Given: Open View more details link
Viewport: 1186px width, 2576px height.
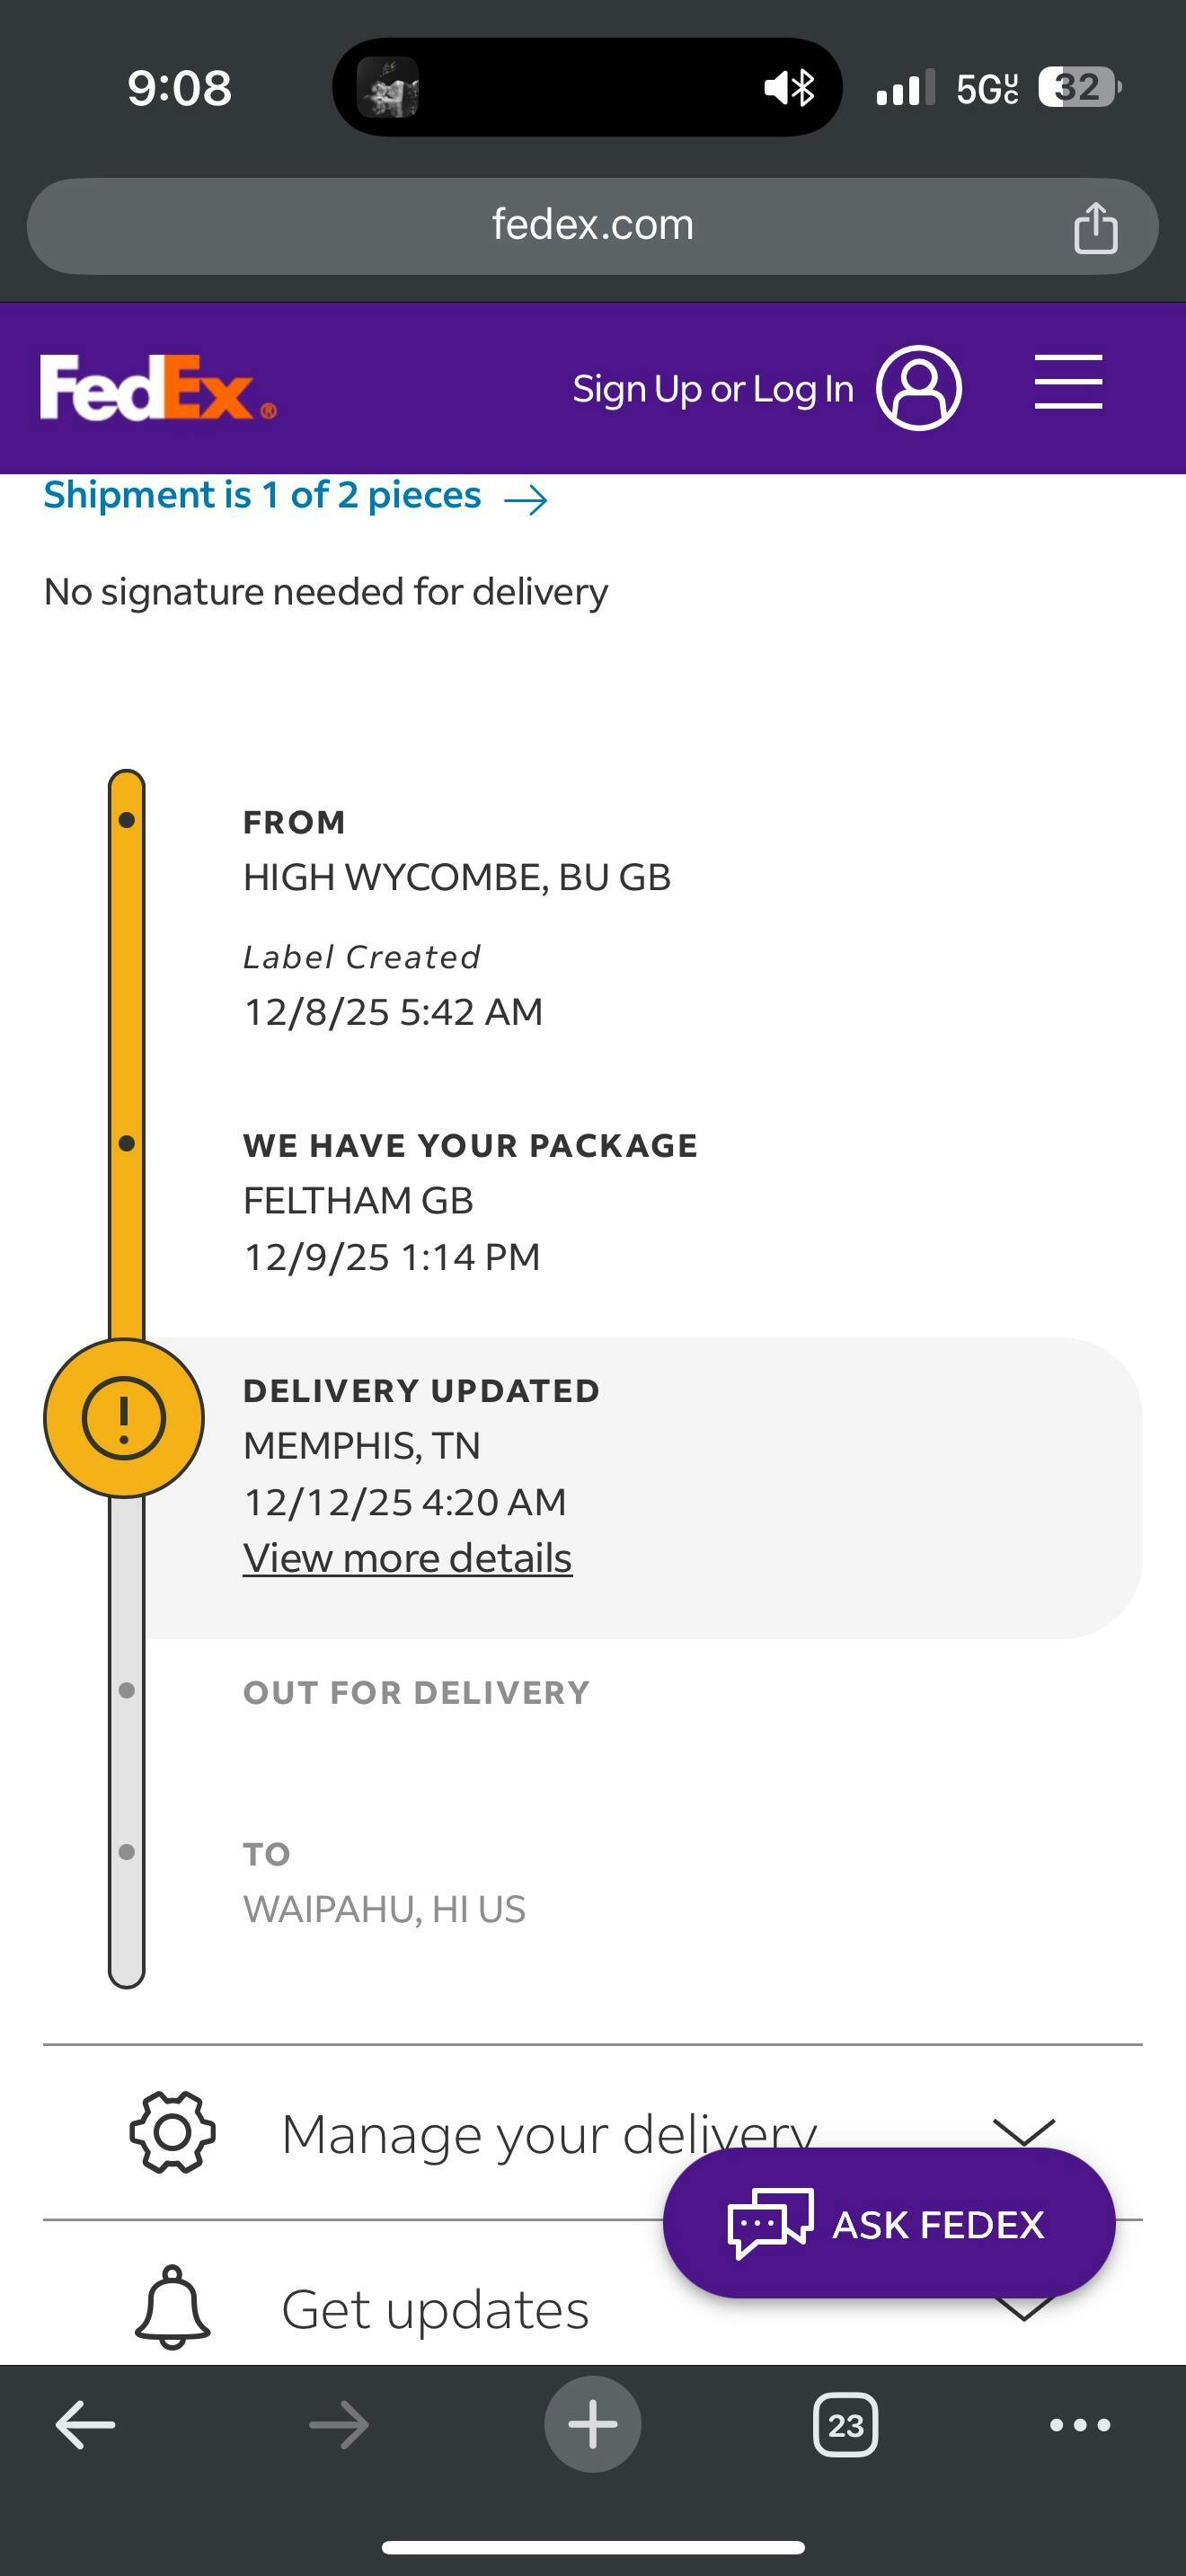Looking at the screenshot, I should click(407, 1558).
